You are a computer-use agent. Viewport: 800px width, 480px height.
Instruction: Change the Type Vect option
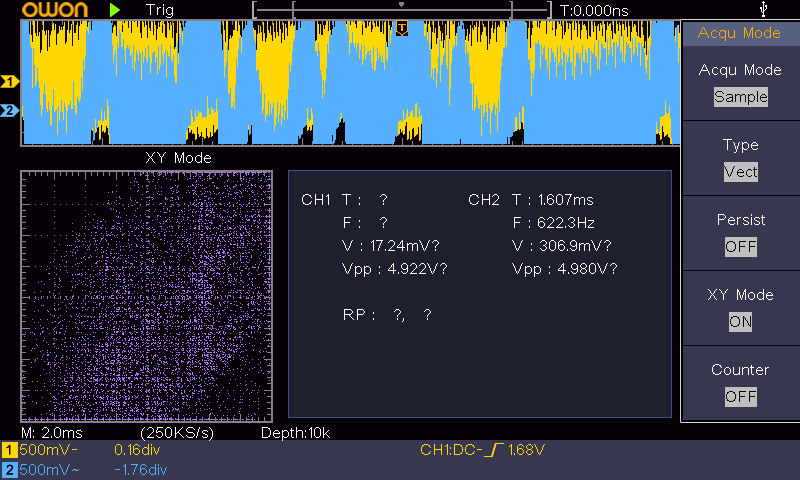tap(740, 172)
